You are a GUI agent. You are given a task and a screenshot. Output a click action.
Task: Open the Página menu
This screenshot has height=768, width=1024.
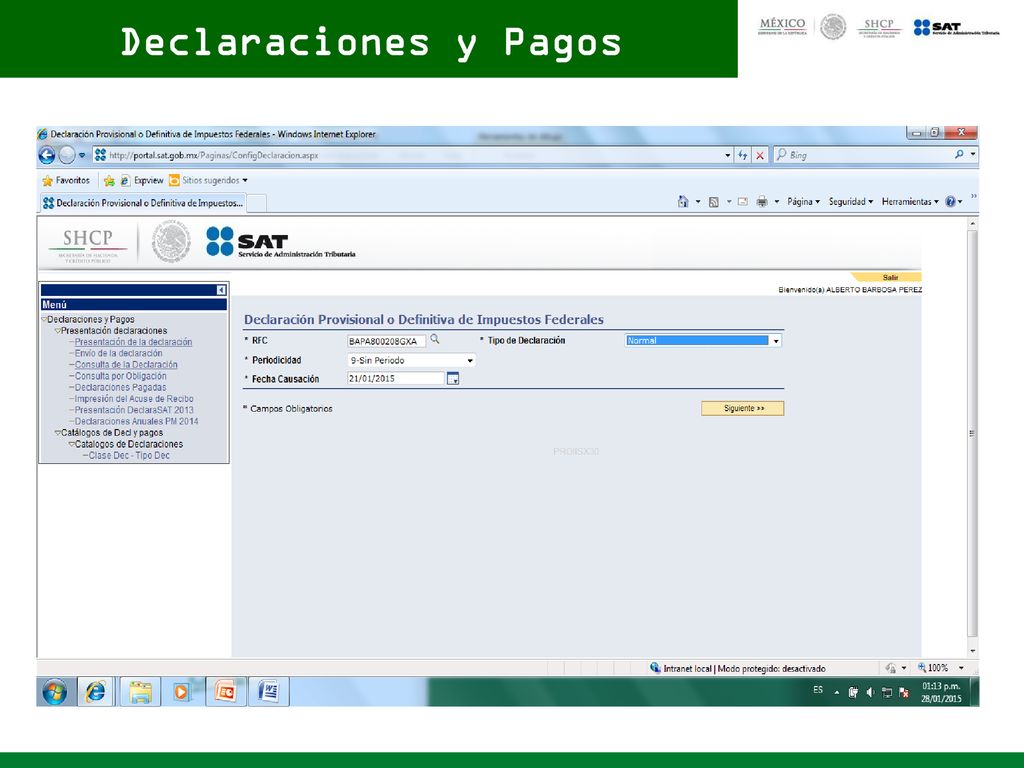803,202
